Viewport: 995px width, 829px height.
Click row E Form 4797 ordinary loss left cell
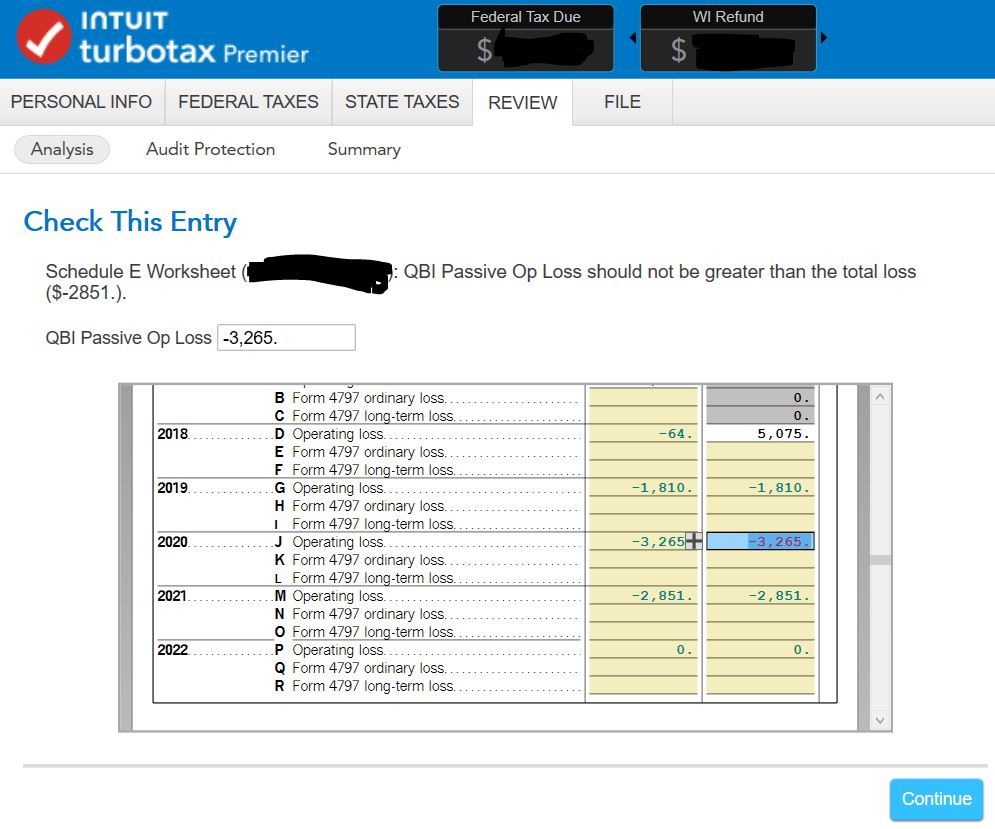(x=643, y=451)
